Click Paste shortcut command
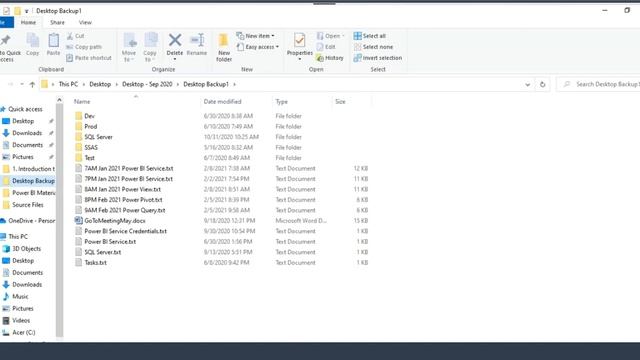Viewport: 640px width, 360px height. [x=89, y=58]
